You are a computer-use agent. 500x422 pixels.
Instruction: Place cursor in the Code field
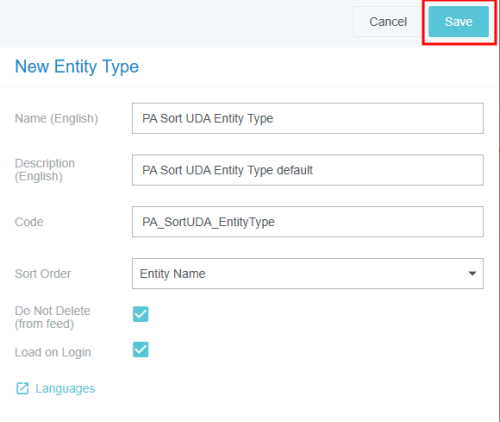pos(308,222)
